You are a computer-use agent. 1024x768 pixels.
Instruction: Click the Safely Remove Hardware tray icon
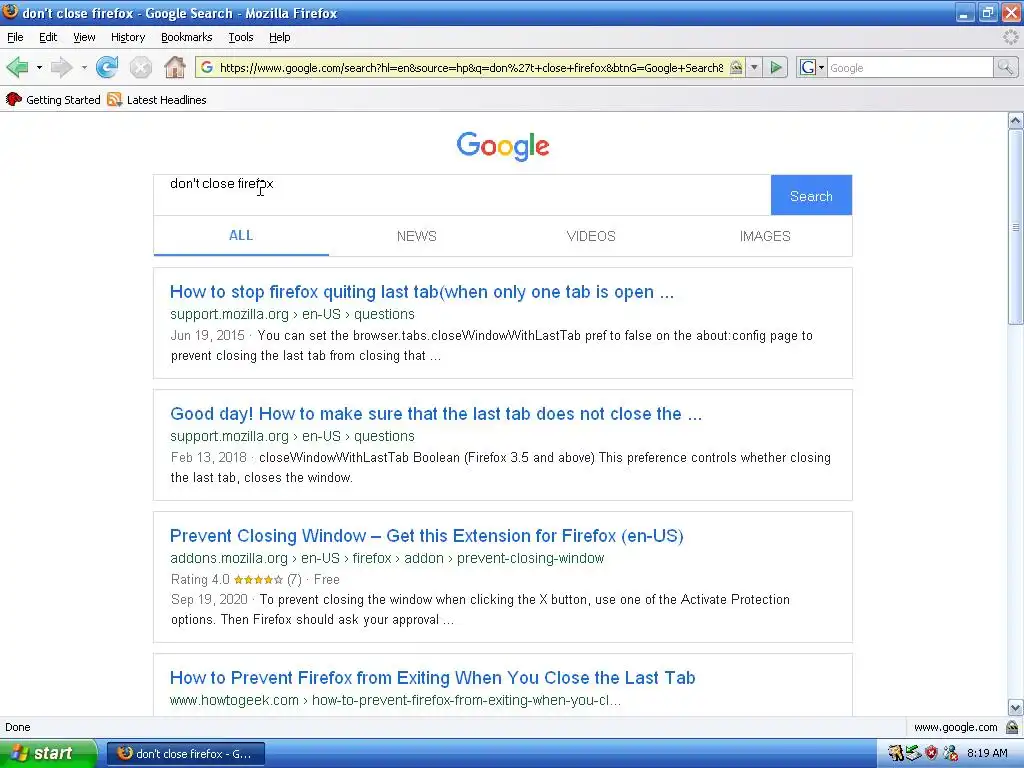click(913, 753)
